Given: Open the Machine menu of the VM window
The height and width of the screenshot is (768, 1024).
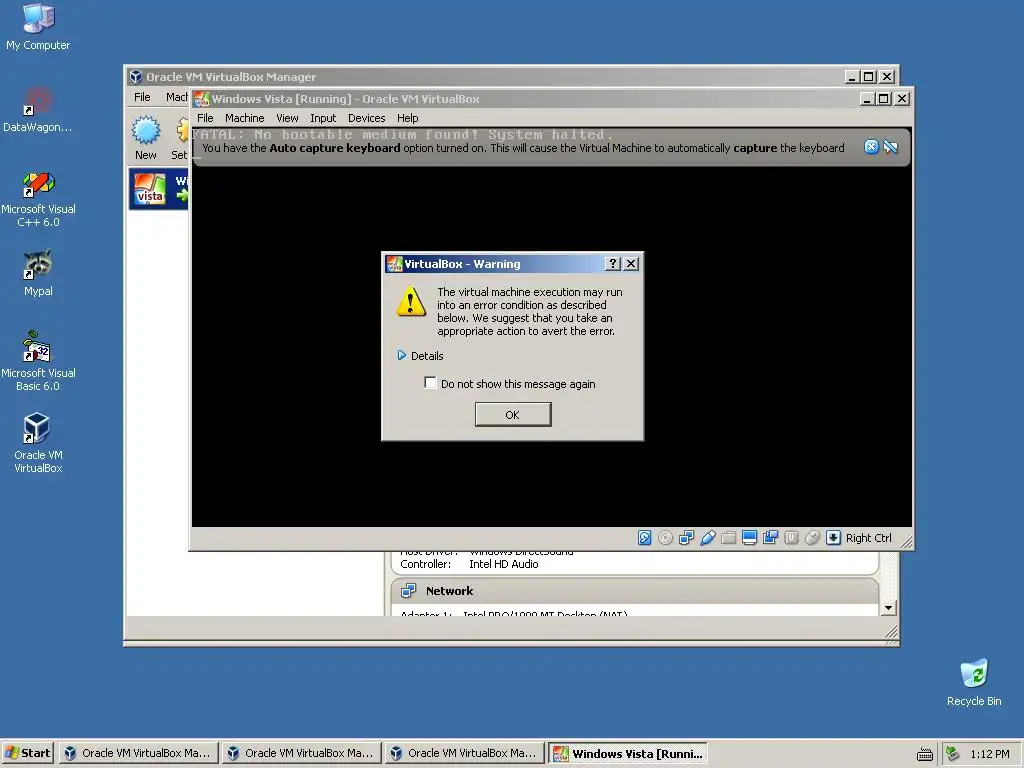Looking at the screenshot, I should click(244, 118).
